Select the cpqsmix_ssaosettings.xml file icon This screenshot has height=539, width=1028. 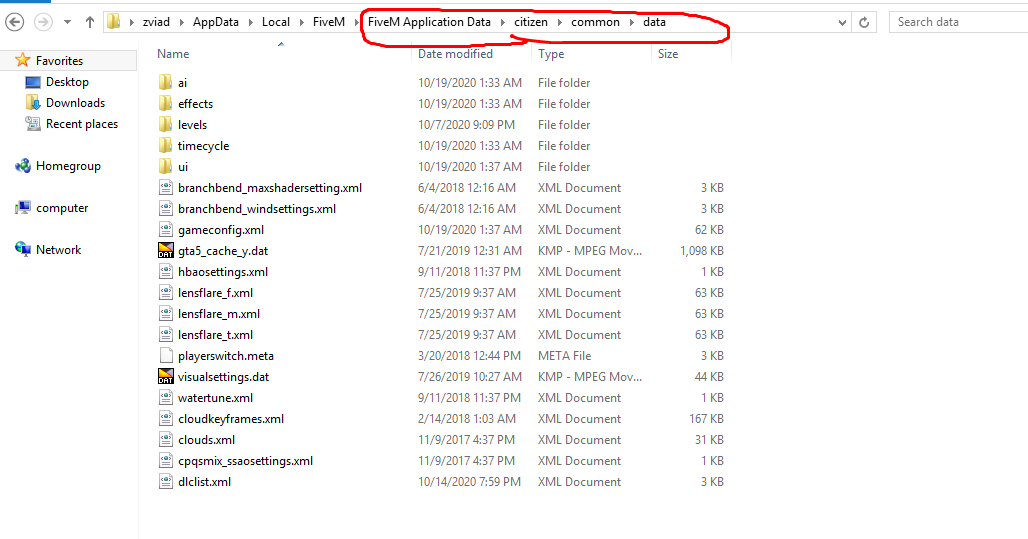[x=166, y=460]
